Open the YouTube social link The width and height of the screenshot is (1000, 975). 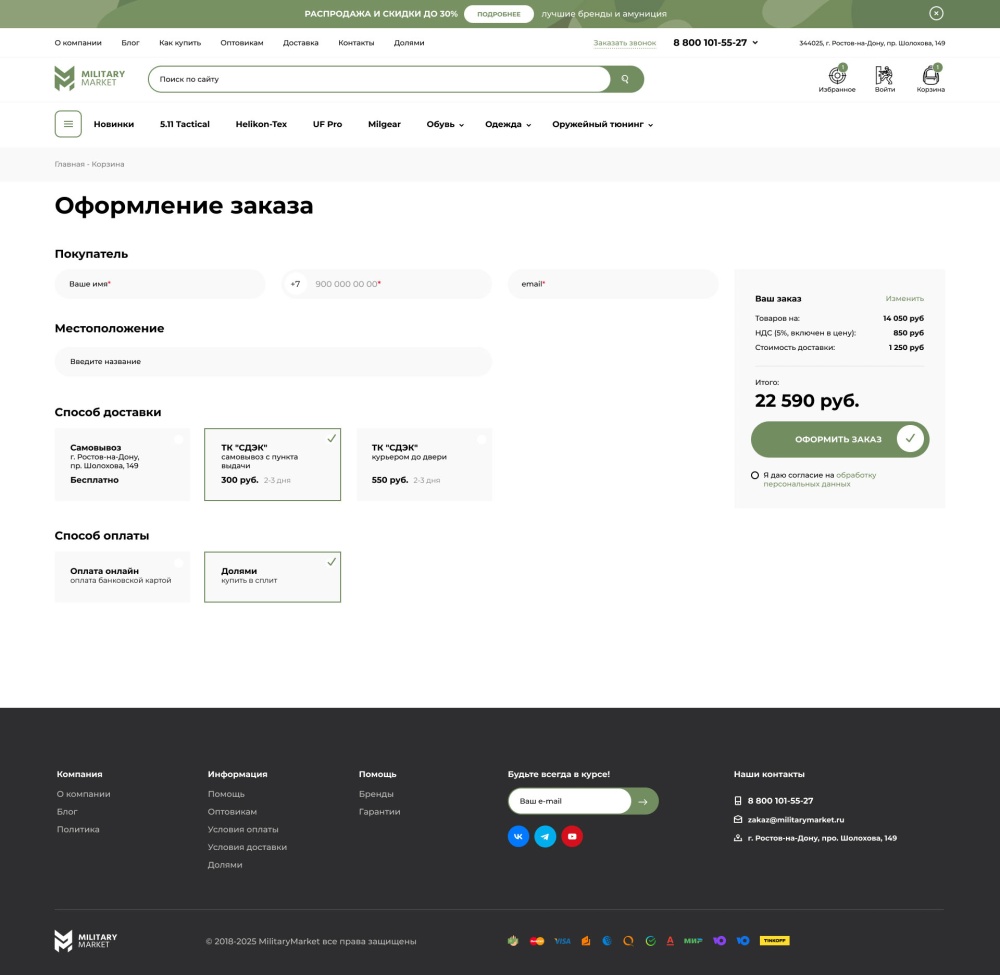572,836
